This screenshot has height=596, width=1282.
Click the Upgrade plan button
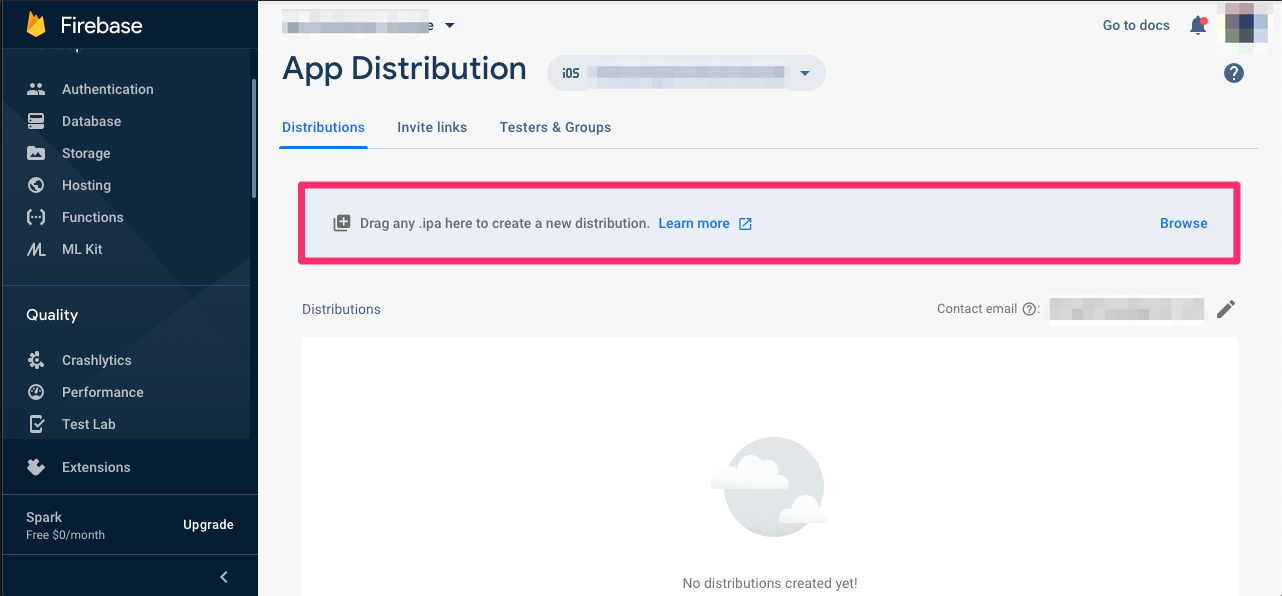point(208,525)
